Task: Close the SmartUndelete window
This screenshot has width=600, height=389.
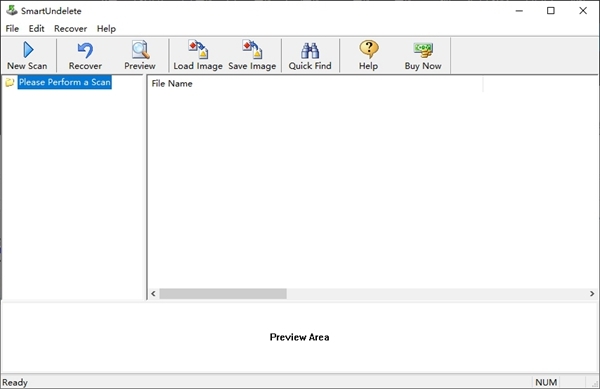Action: 583,11
